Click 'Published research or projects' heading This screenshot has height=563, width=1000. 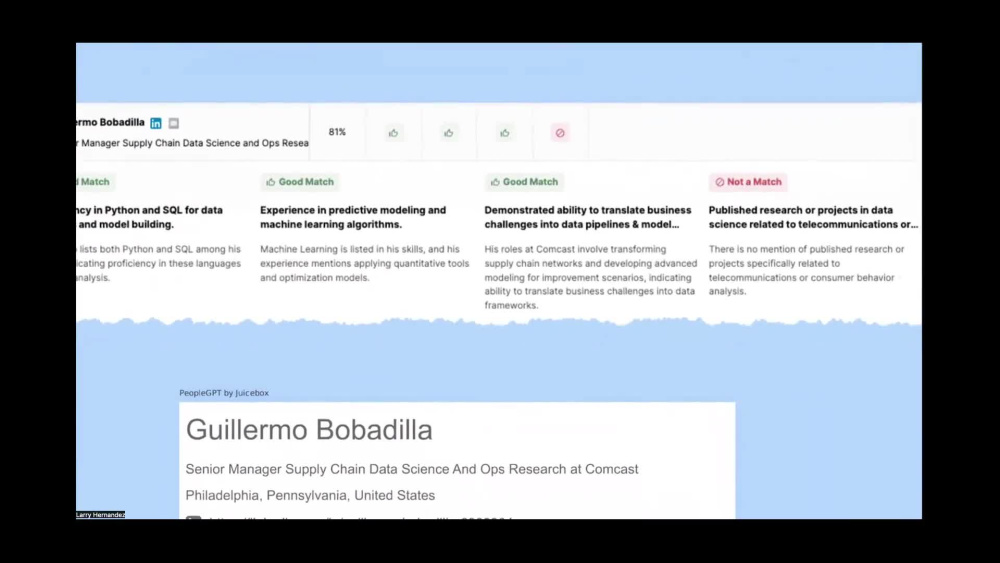[x=814, y=217]
